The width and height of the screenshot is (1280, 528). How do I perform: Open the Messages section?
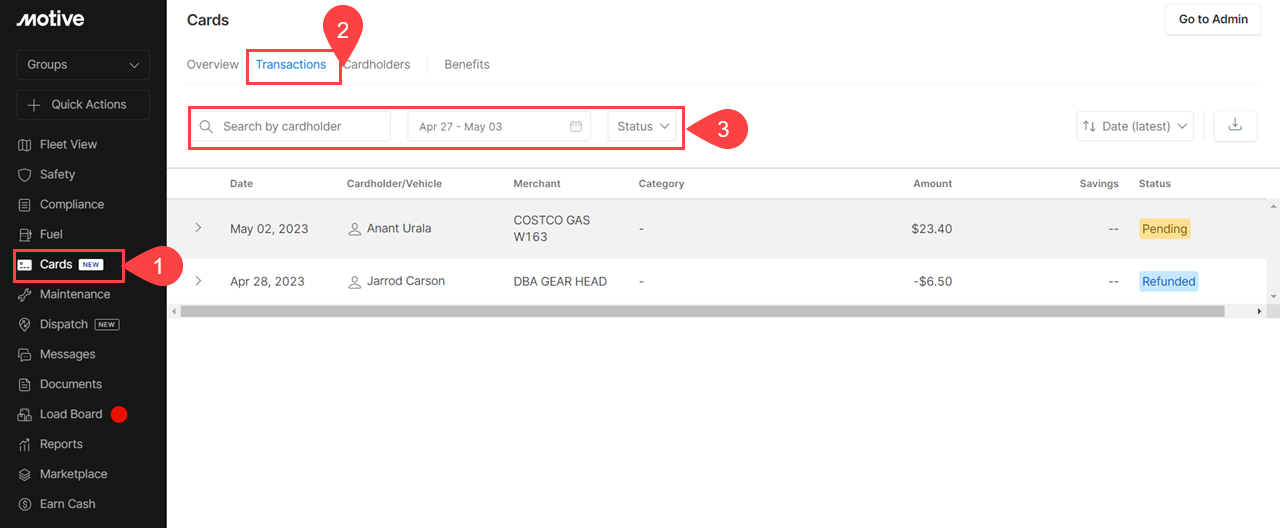67,354
